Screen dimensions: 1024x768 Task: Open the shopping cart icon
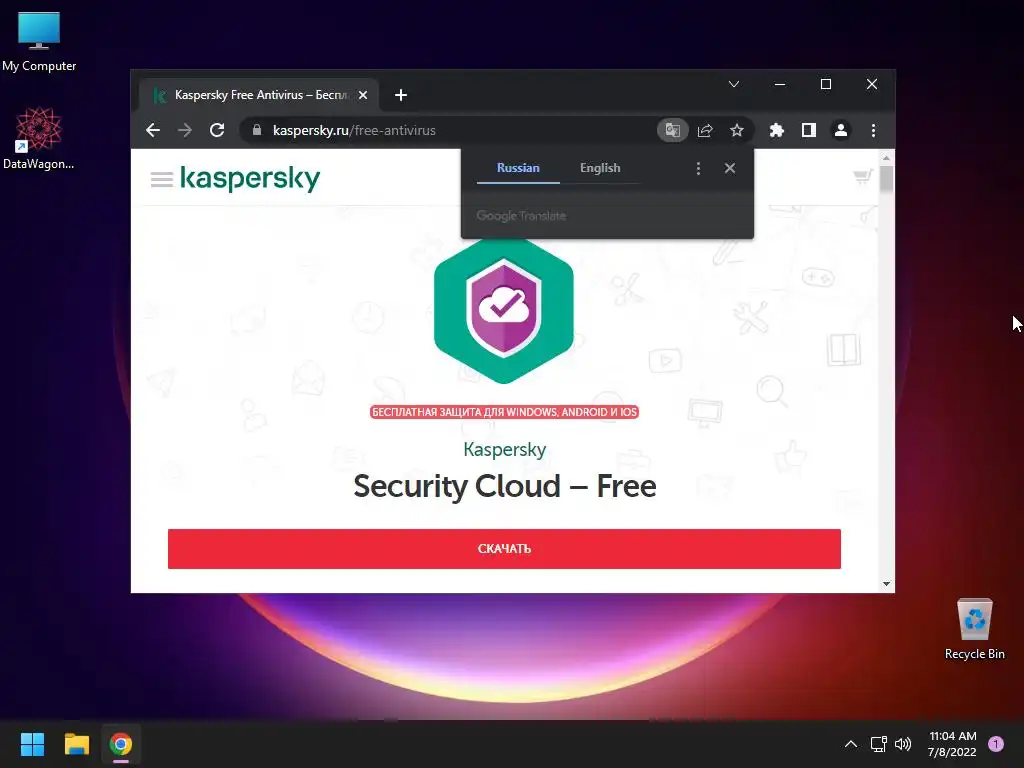863,176
